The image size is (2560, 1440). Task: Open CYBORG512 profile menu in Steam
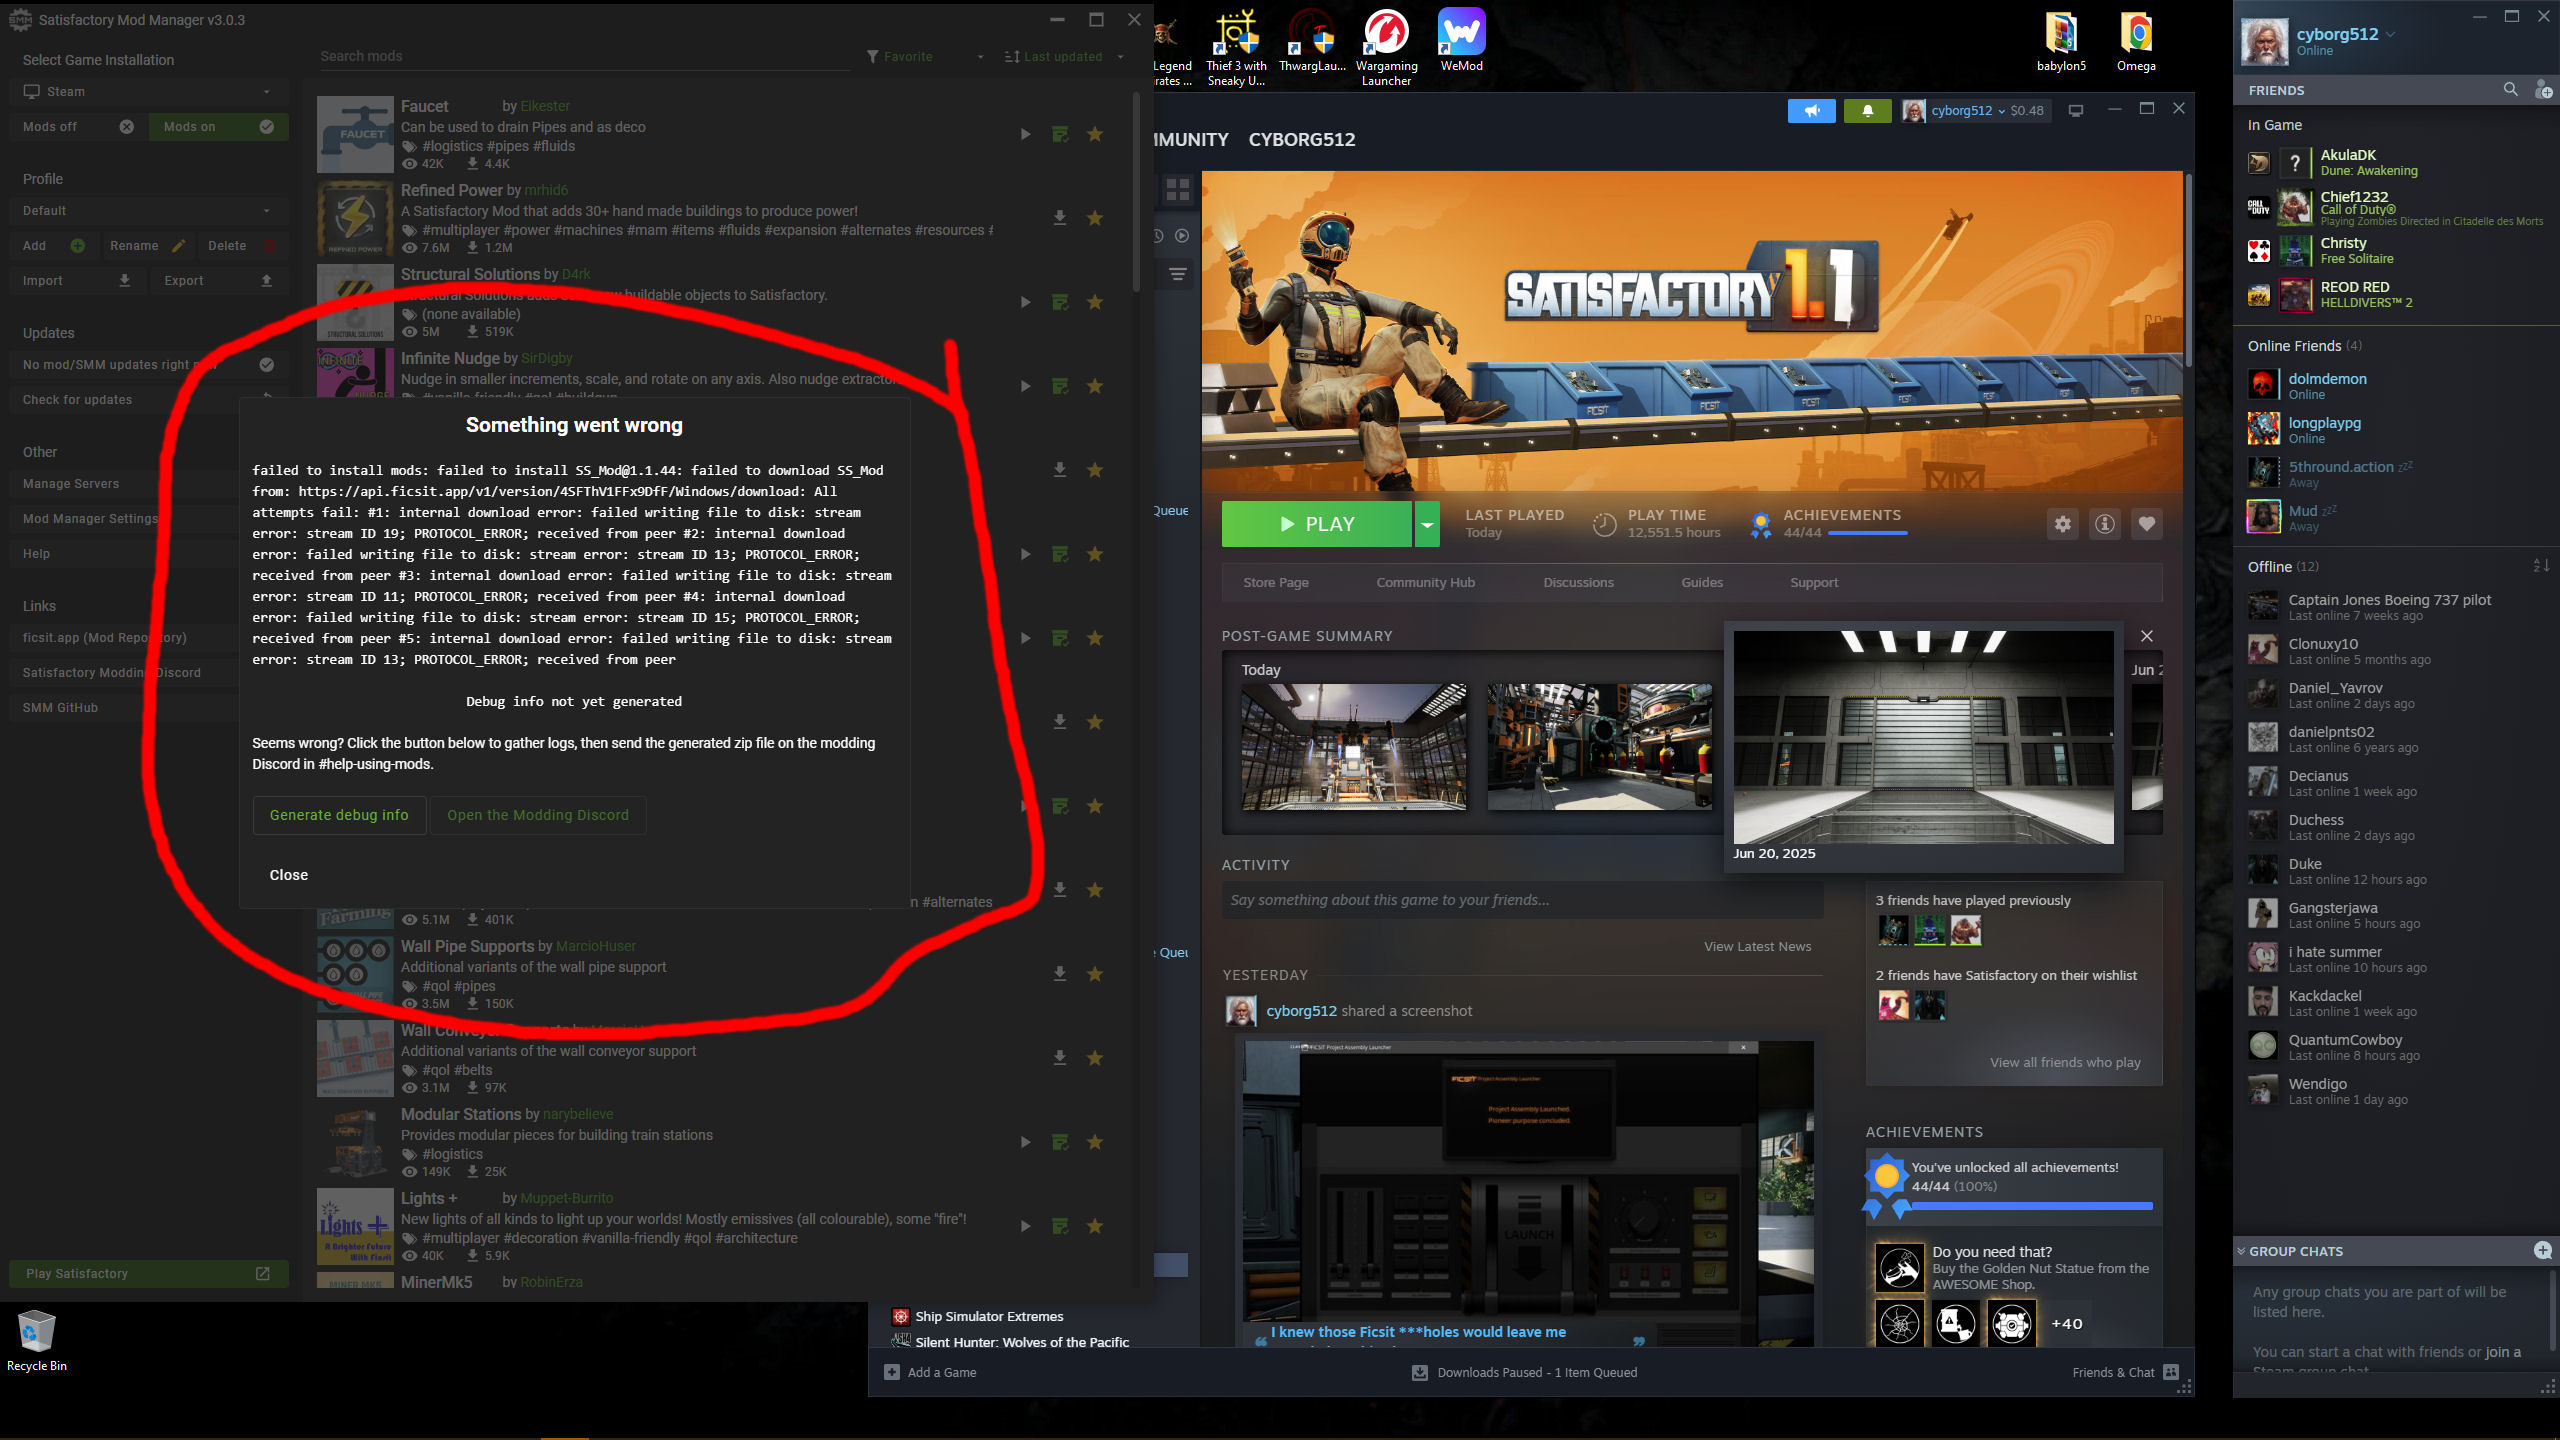1301,140
